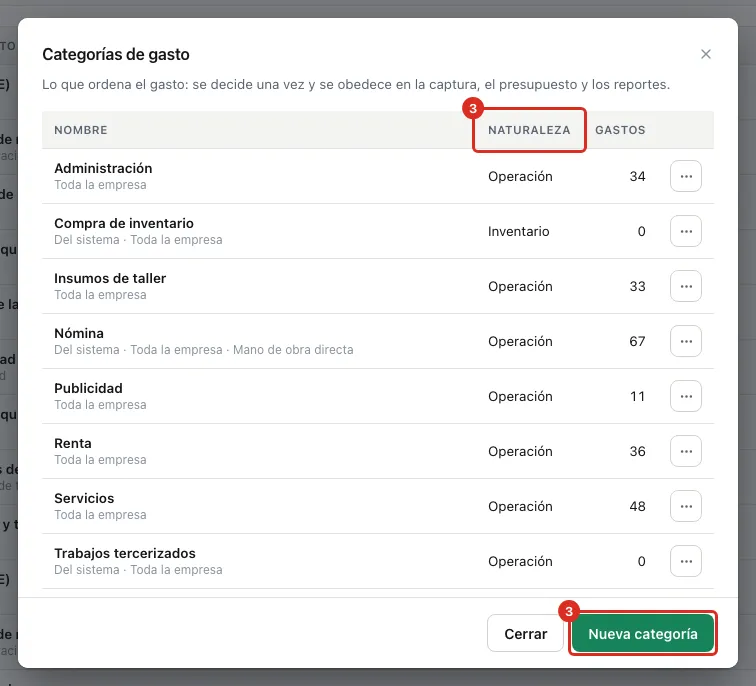Image resolution: width=756 pixels, height=686 pixels.
Task: Click the Inventario nature value
Action: 518,231
